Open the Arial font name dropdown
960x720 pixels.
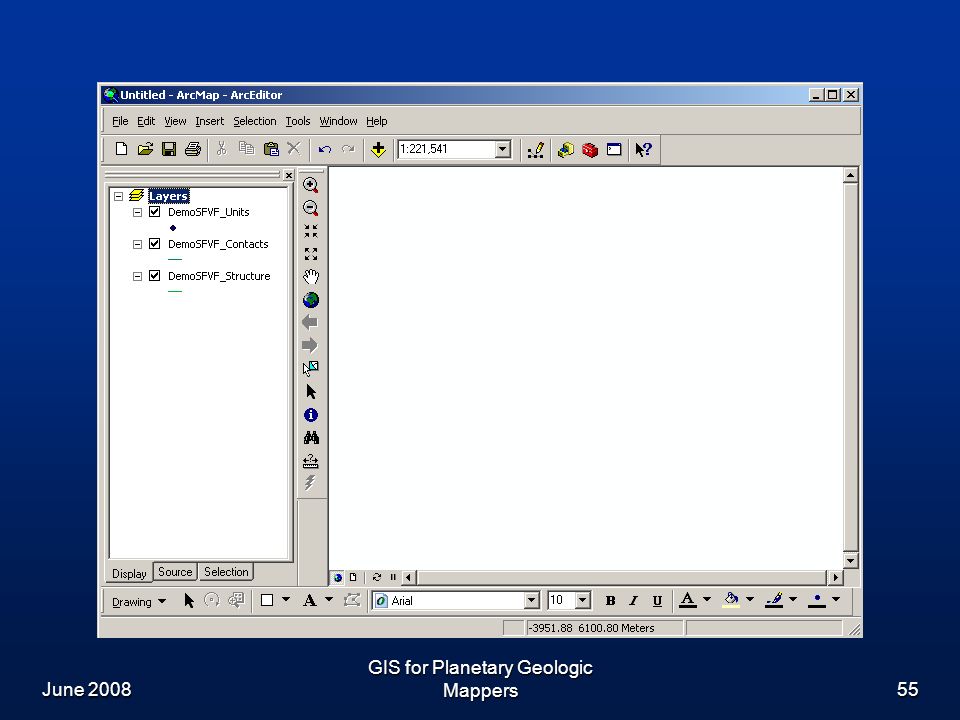coord(531,600)
